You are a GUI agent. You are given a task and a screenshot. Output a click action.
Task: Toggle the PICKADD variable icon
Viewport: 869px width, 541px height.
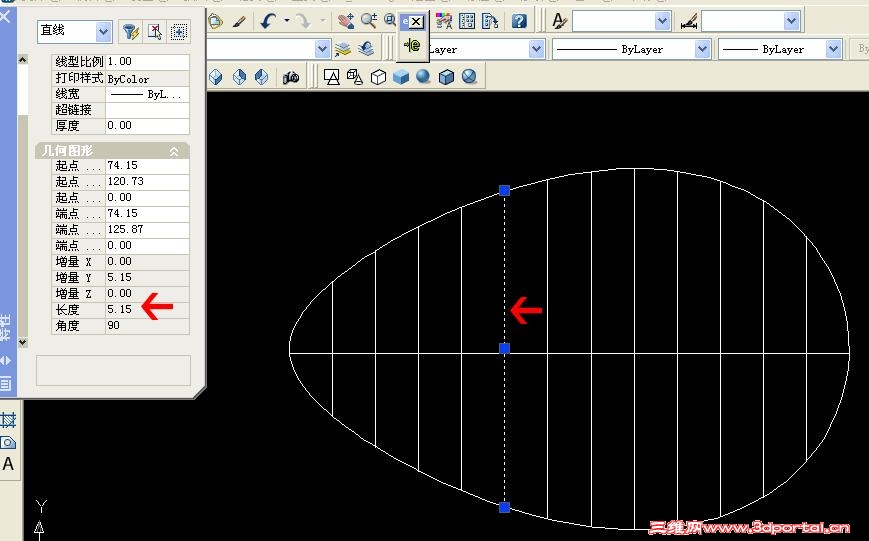coord(178,32)
